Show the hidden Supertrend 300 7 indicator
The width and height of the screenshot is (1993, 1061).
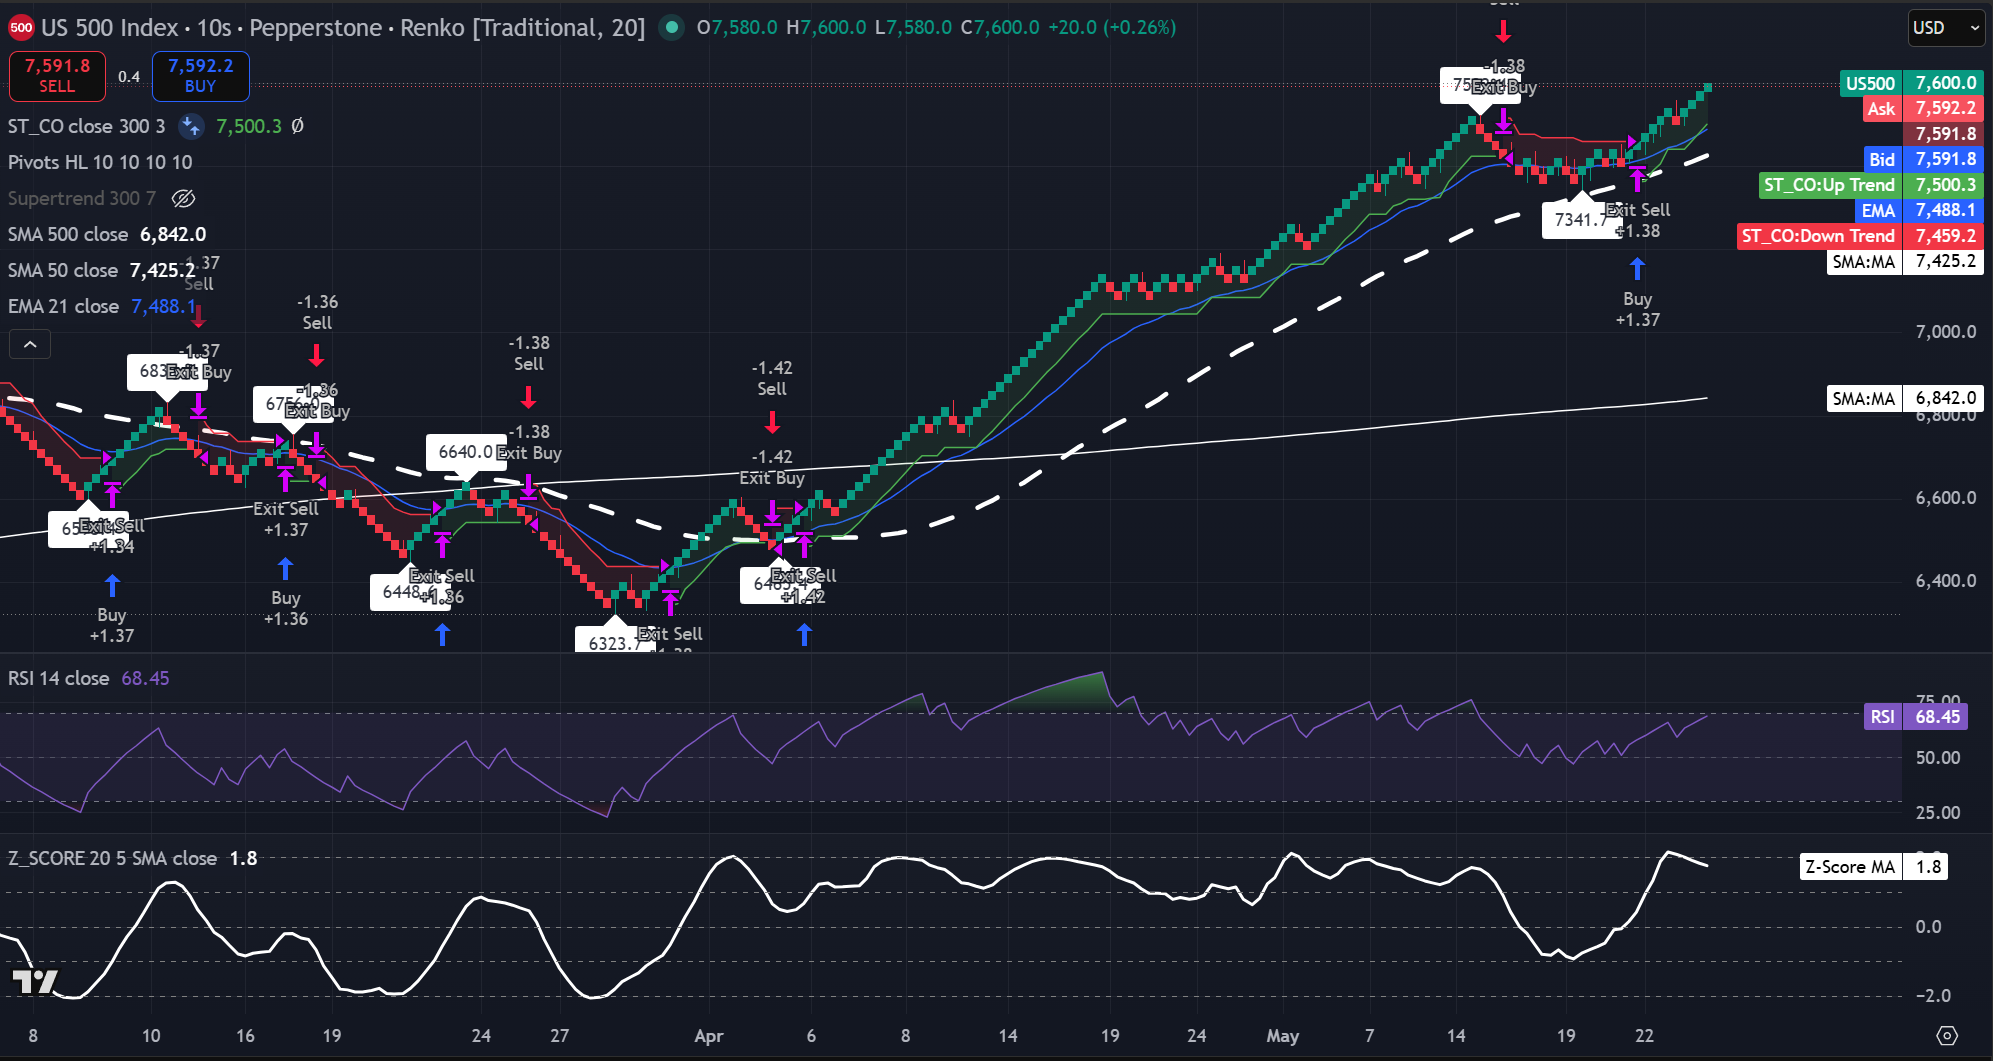coord(183,198)
